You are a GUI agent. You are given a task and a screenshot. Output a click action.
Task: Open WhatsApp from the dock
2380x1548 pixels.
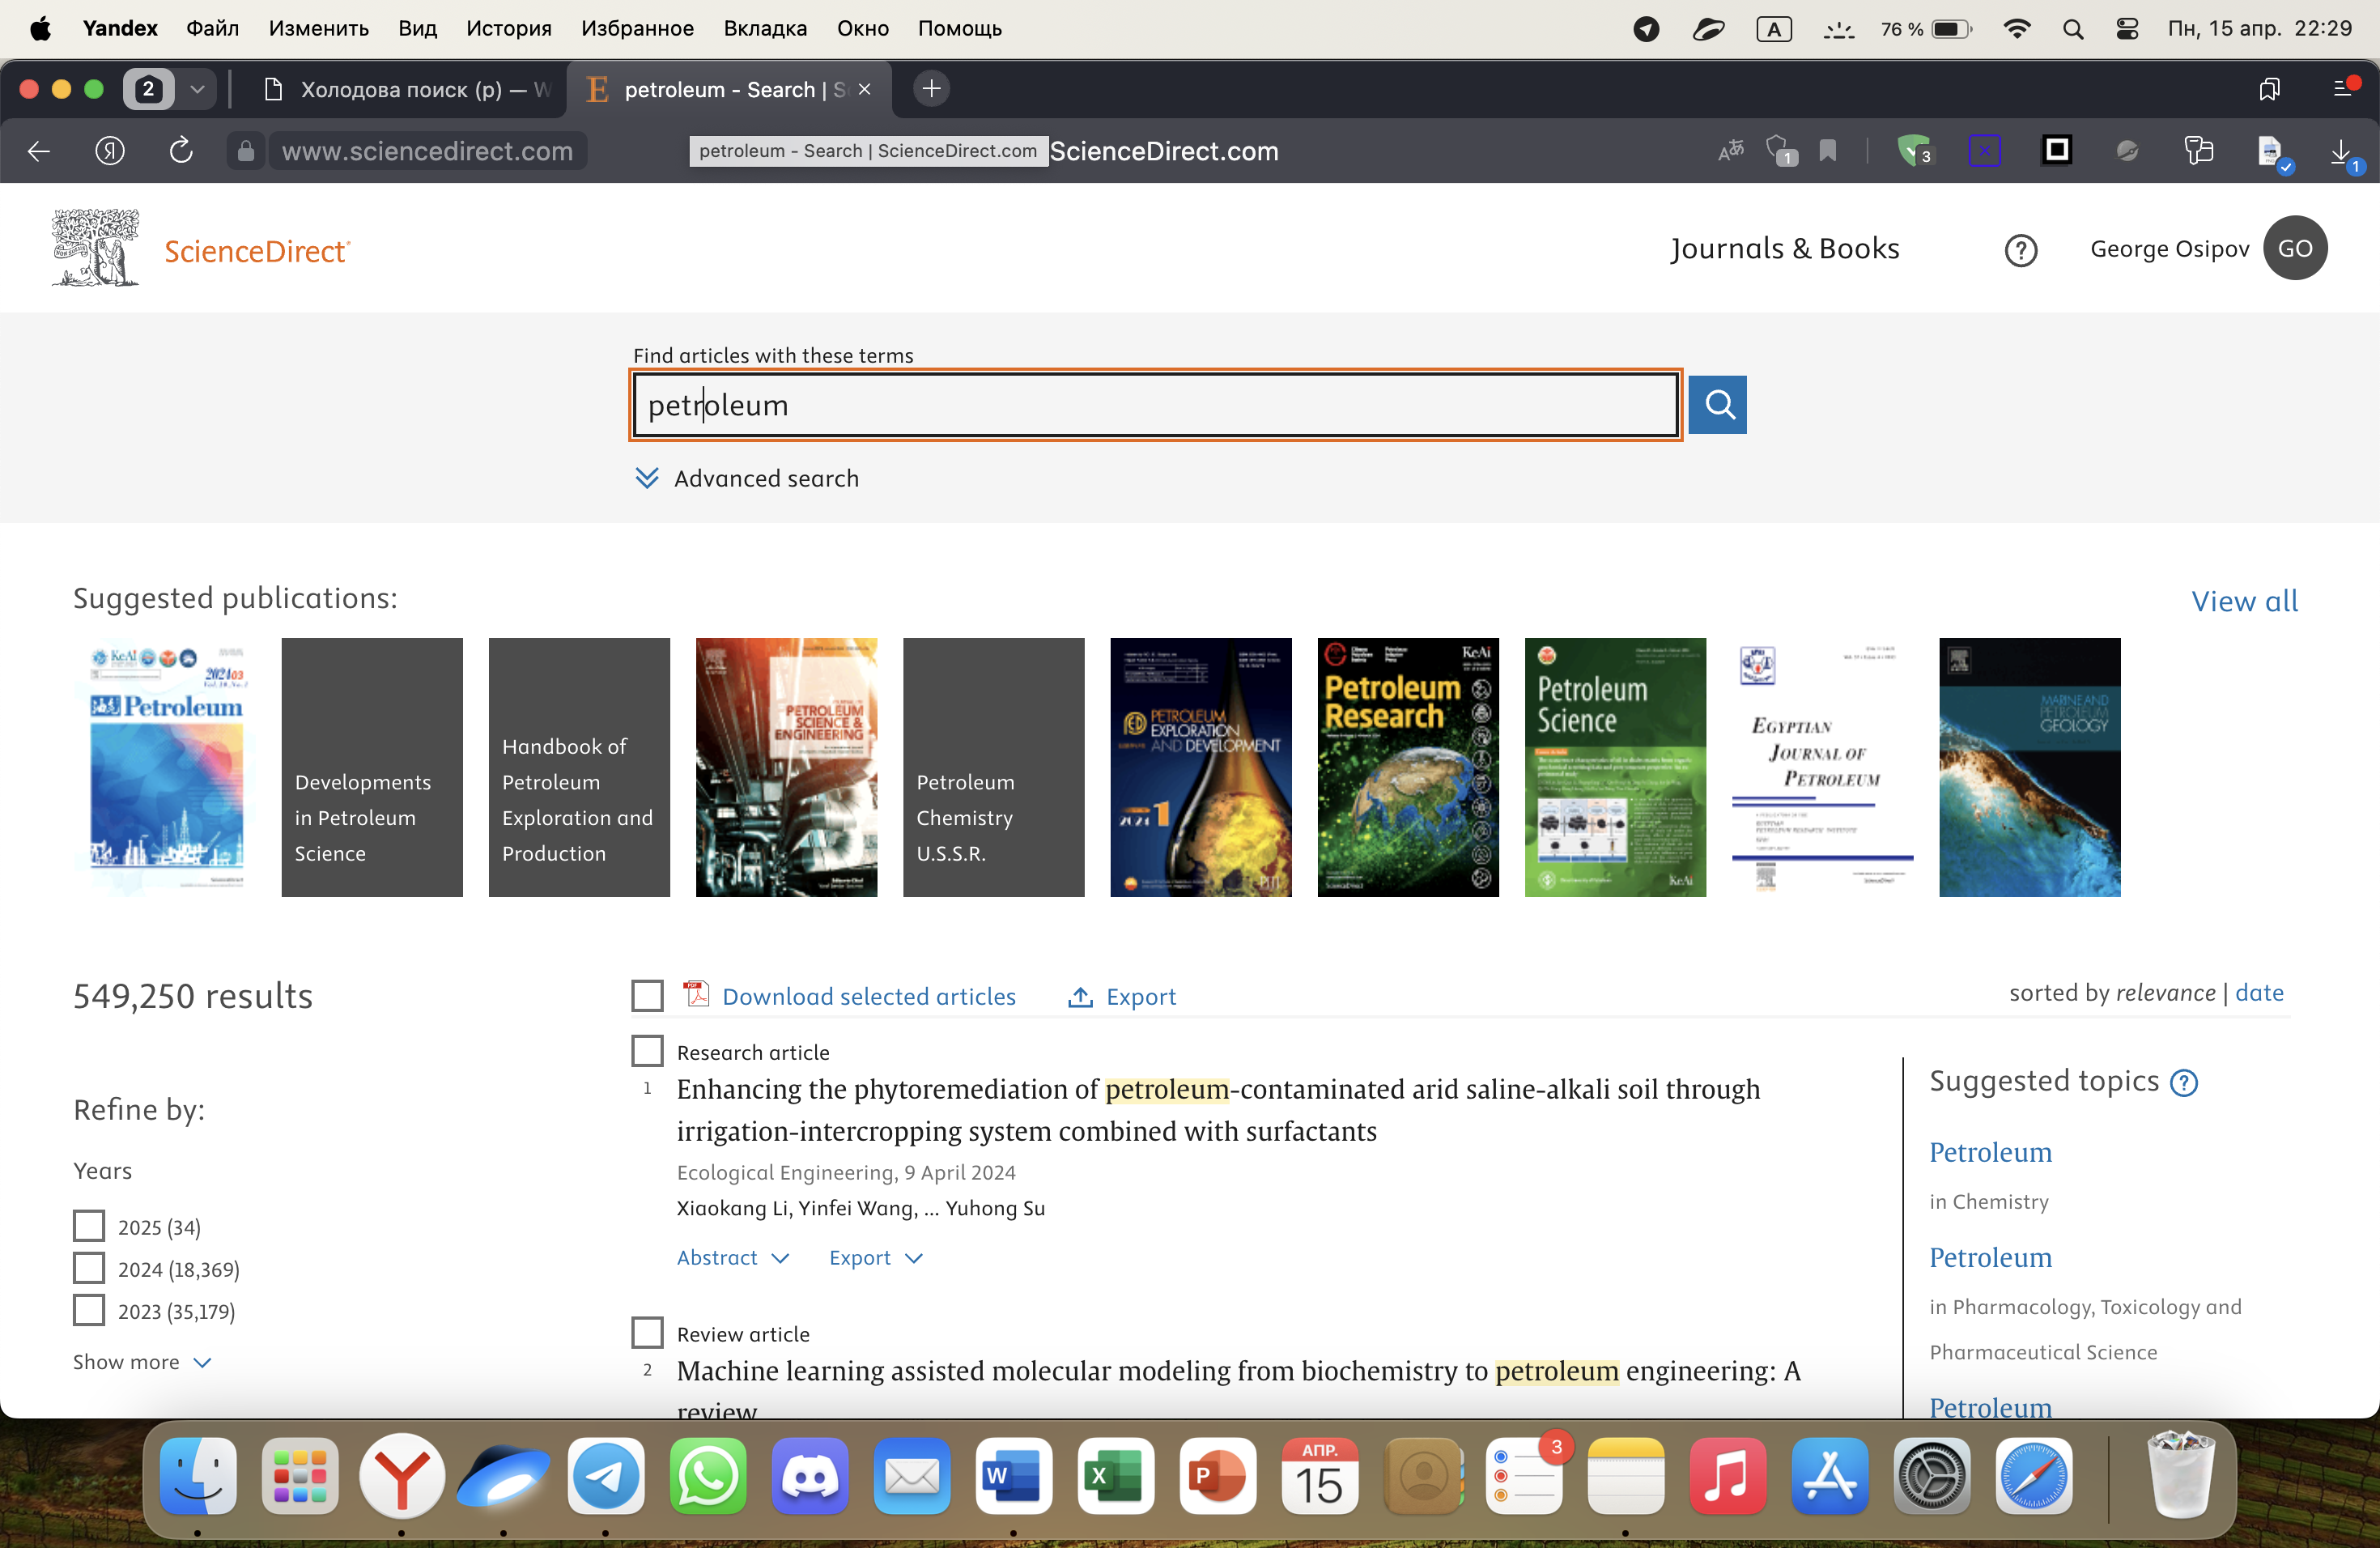point(707,1476)
